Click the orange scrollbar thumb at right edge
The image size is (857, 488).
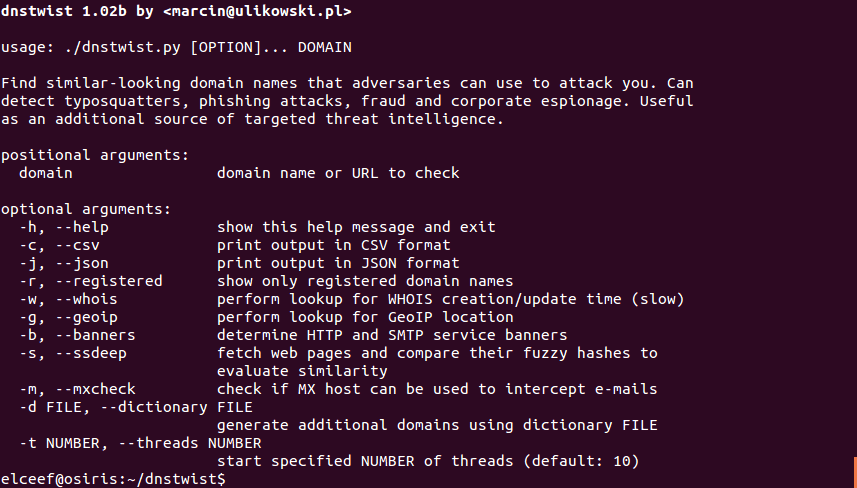point(853,472)
